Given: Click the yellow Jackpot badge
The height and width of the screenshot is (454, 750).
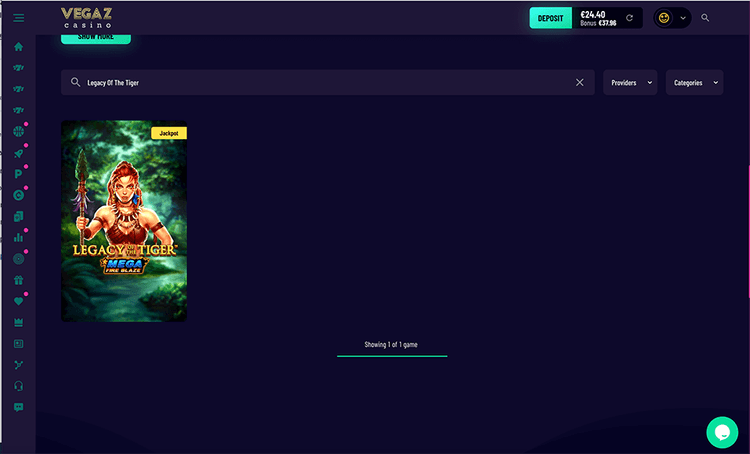Looking at the screenshot, I should [x=169, y=133].
